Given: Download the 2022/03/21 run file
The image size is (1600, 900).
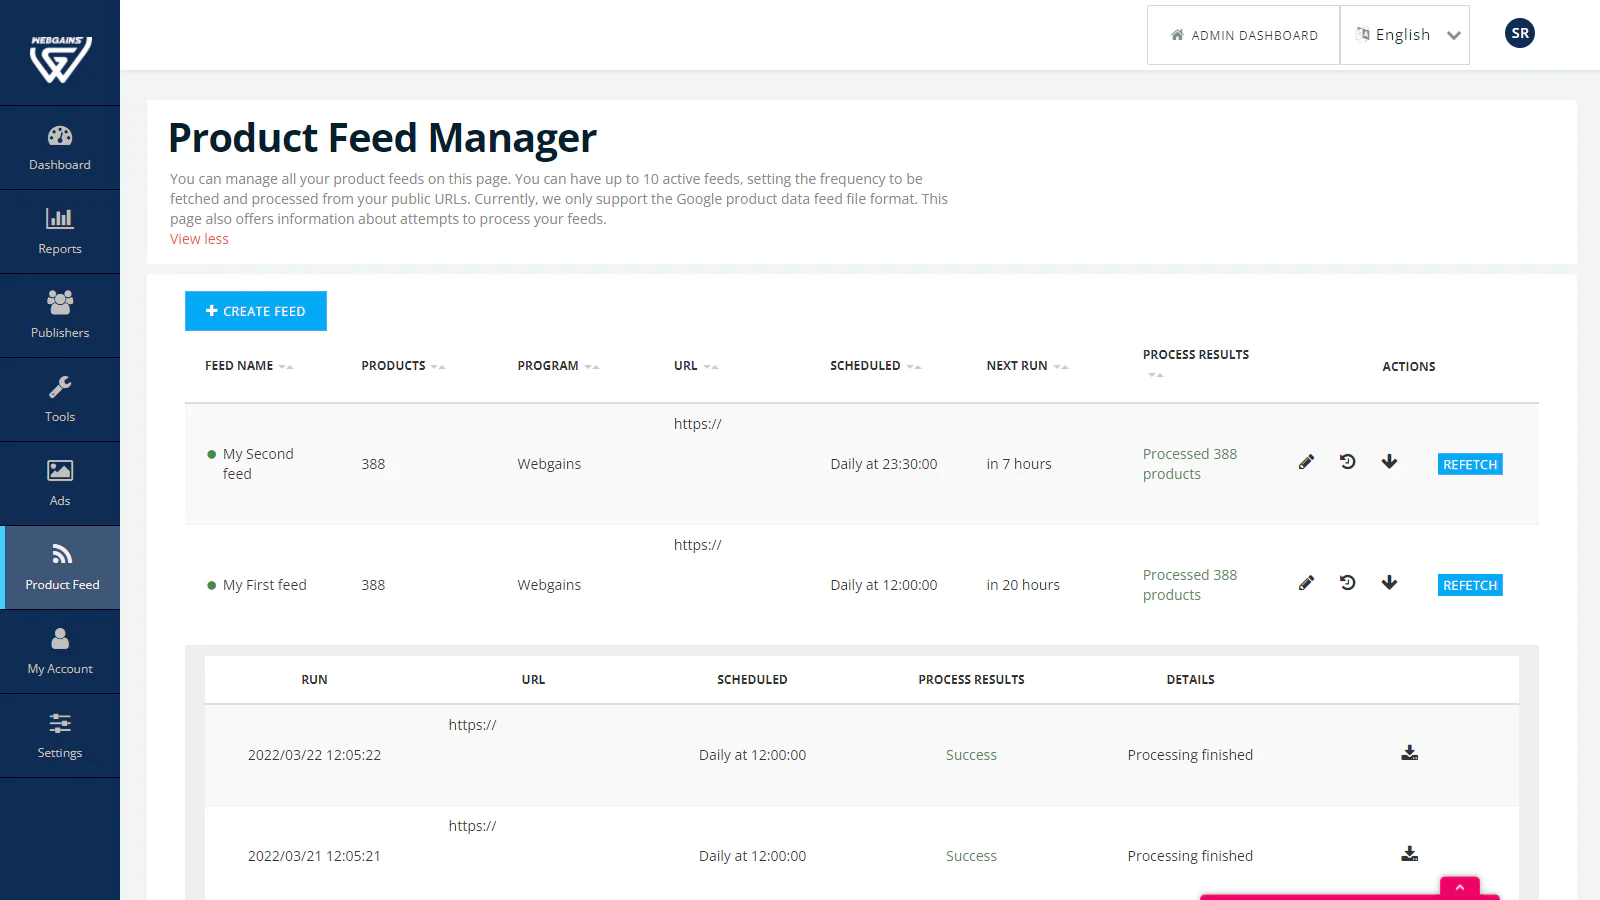Looking at the screenshot, I should pyautogui.click(x=1409, y=854).
